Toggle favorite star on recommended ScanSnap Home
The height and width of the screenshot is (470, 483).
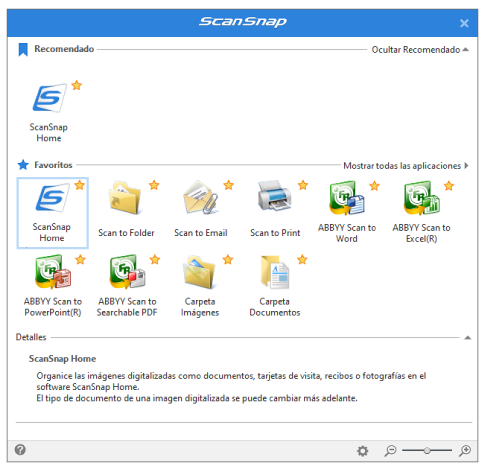(77, 85)
